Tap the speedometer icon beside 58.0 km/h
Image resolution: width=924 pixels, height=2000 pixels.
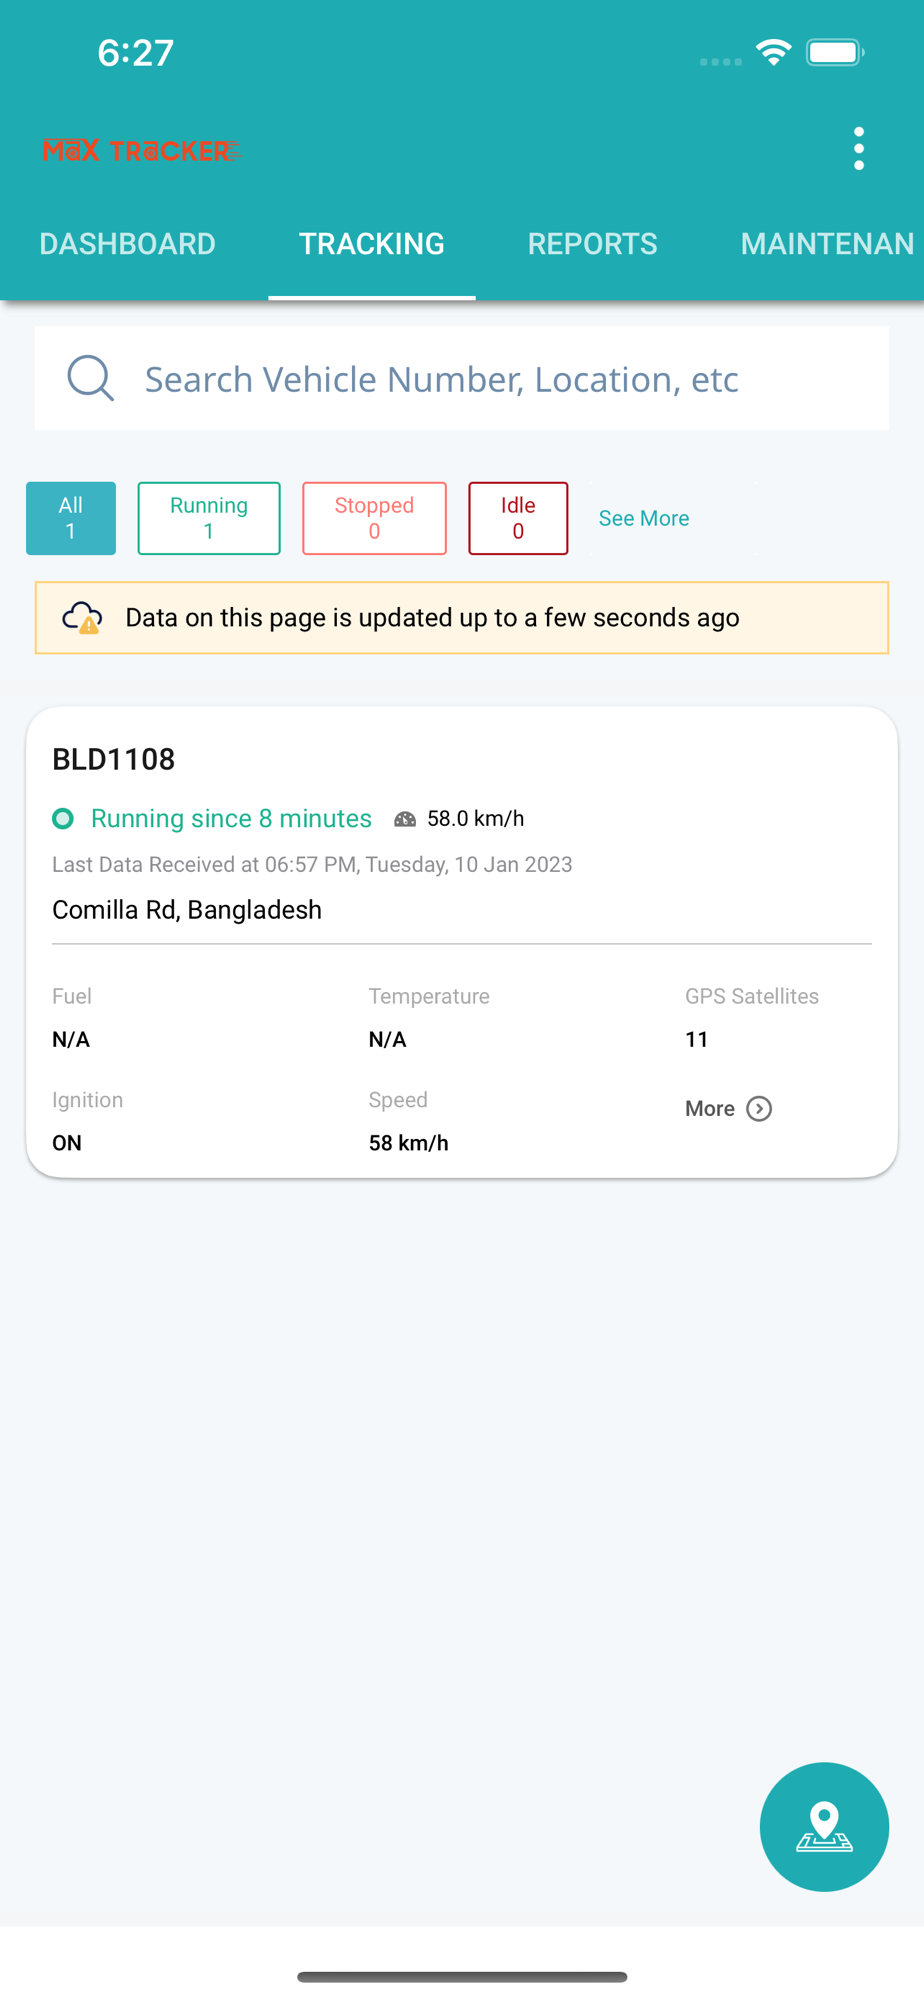(405, 819)
